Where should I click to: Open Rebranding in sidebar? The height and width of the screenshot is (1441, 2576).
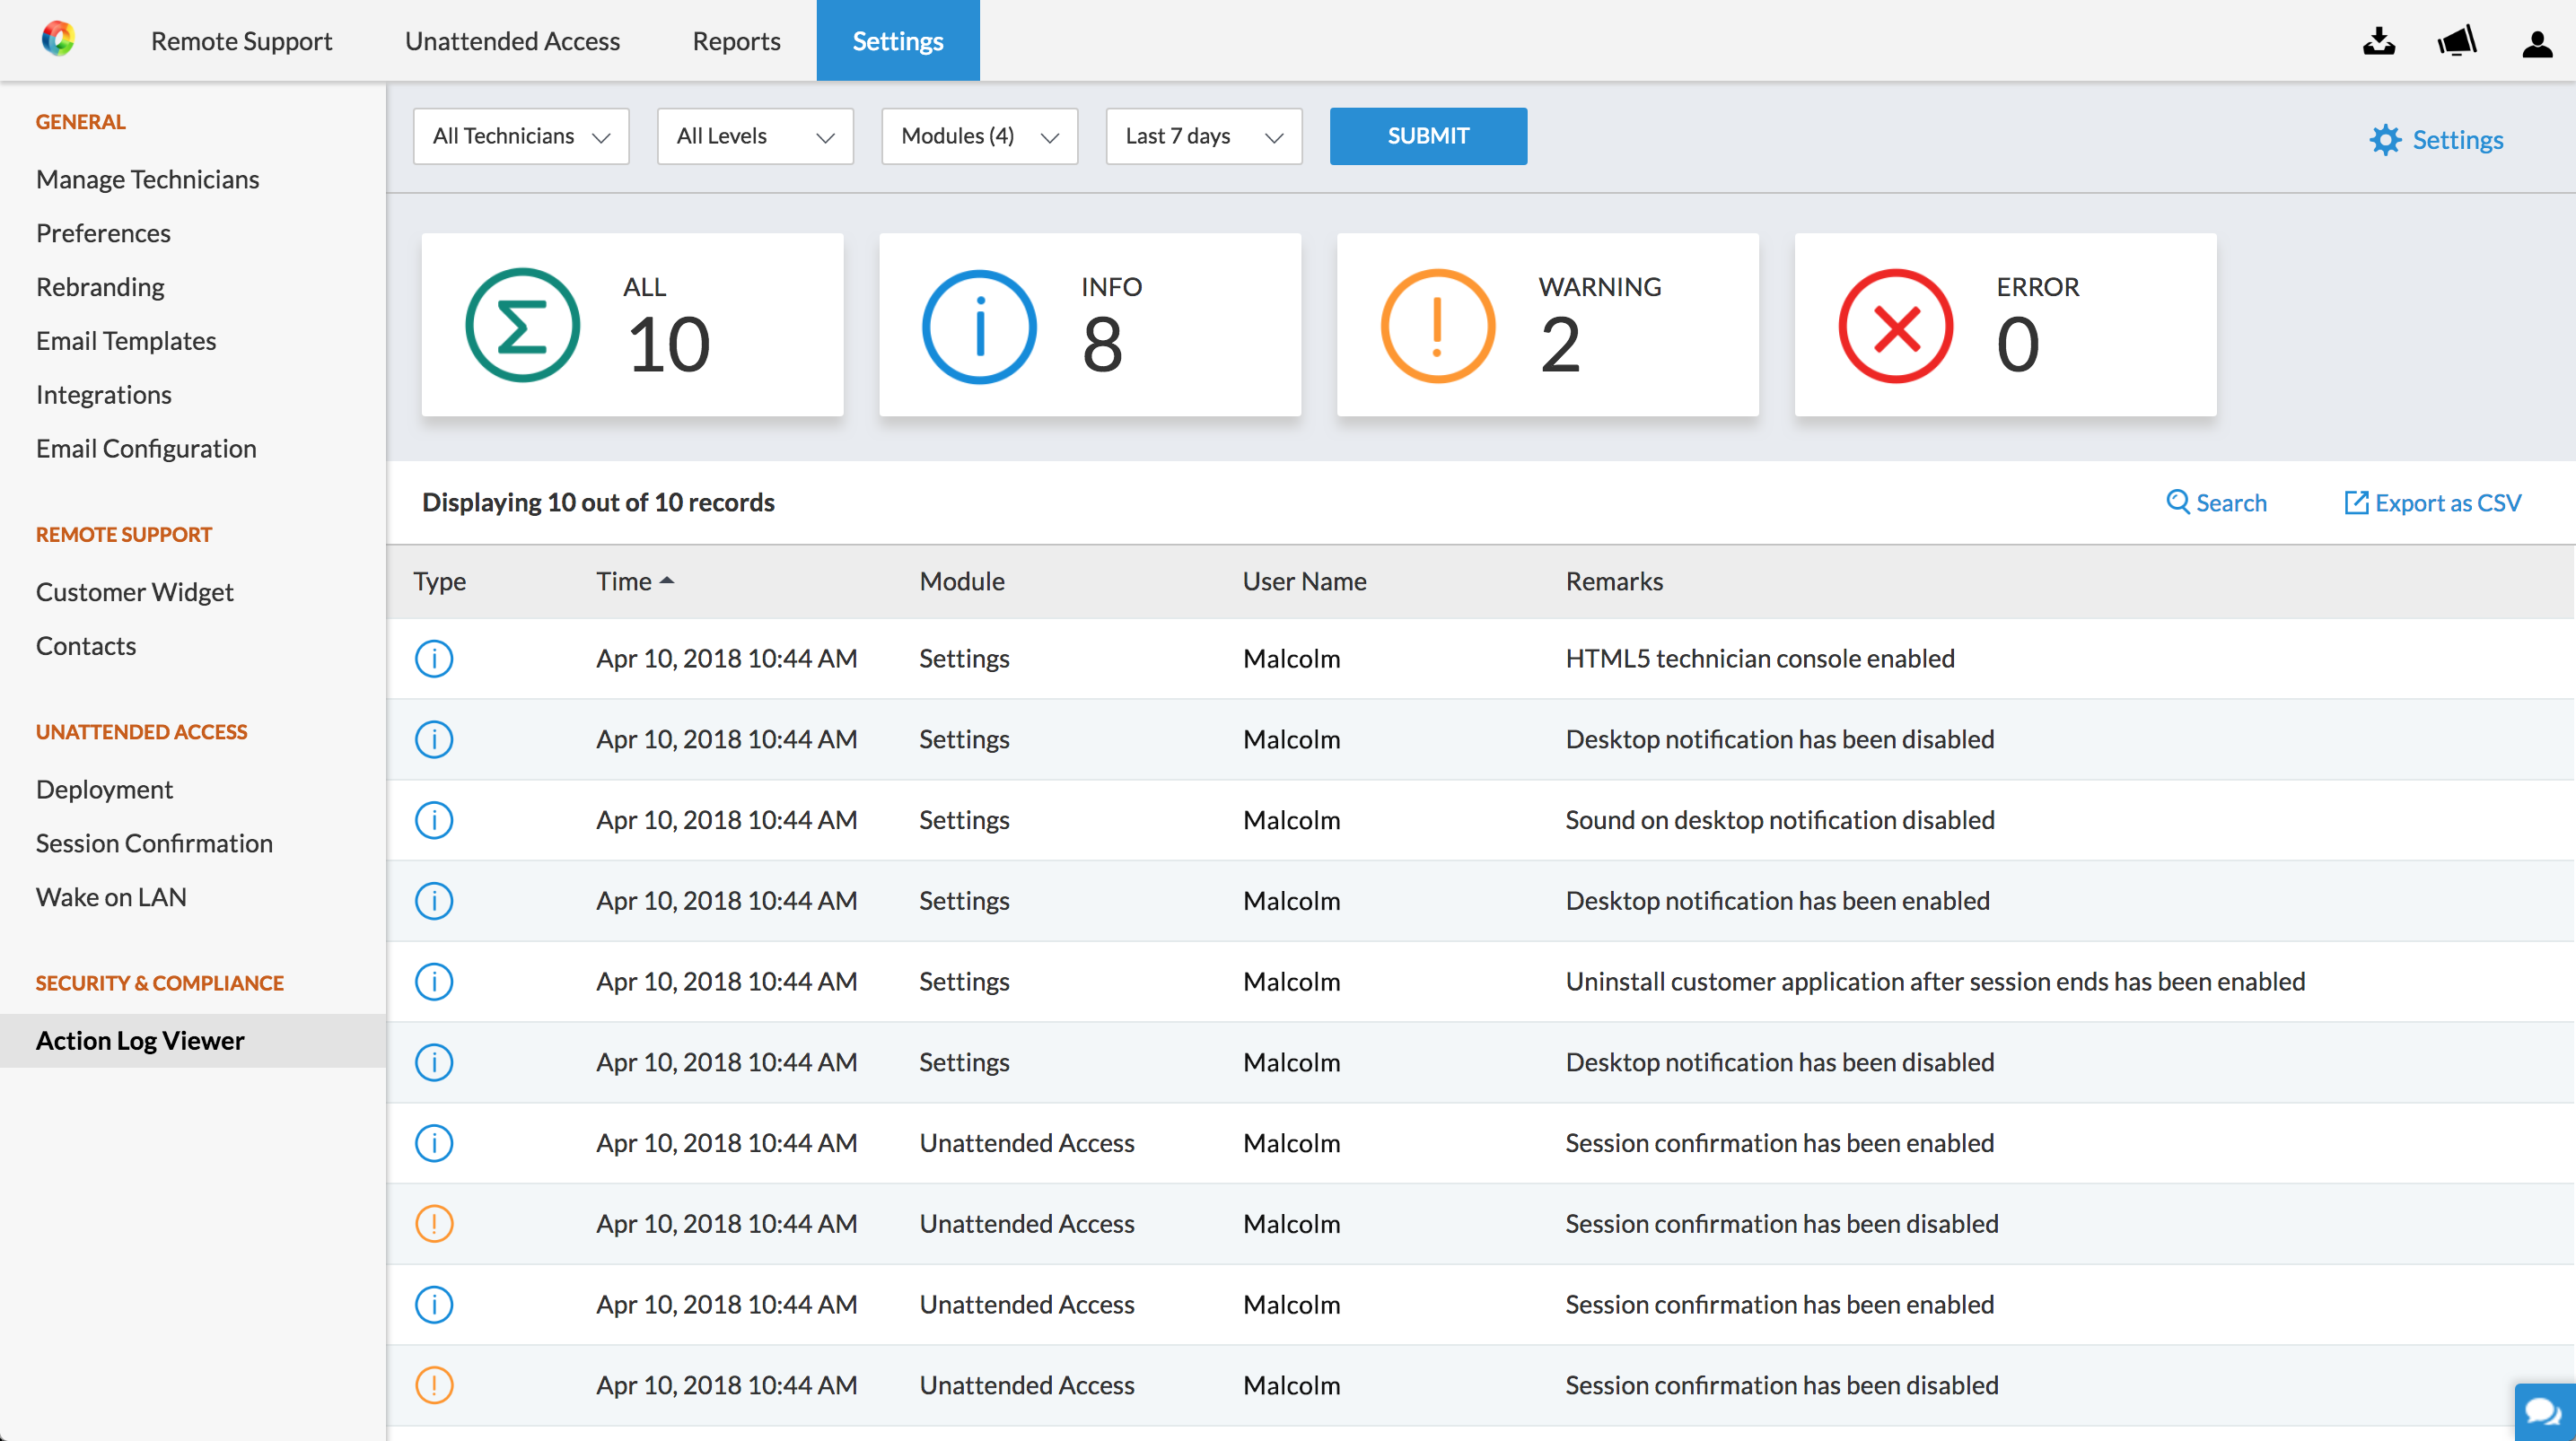[x=100, y=287]
